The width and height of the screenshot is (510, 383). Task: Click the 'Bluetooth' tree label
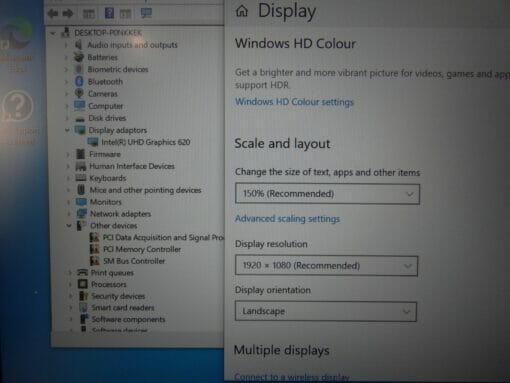pyautogui.click(x=105, y=81)
